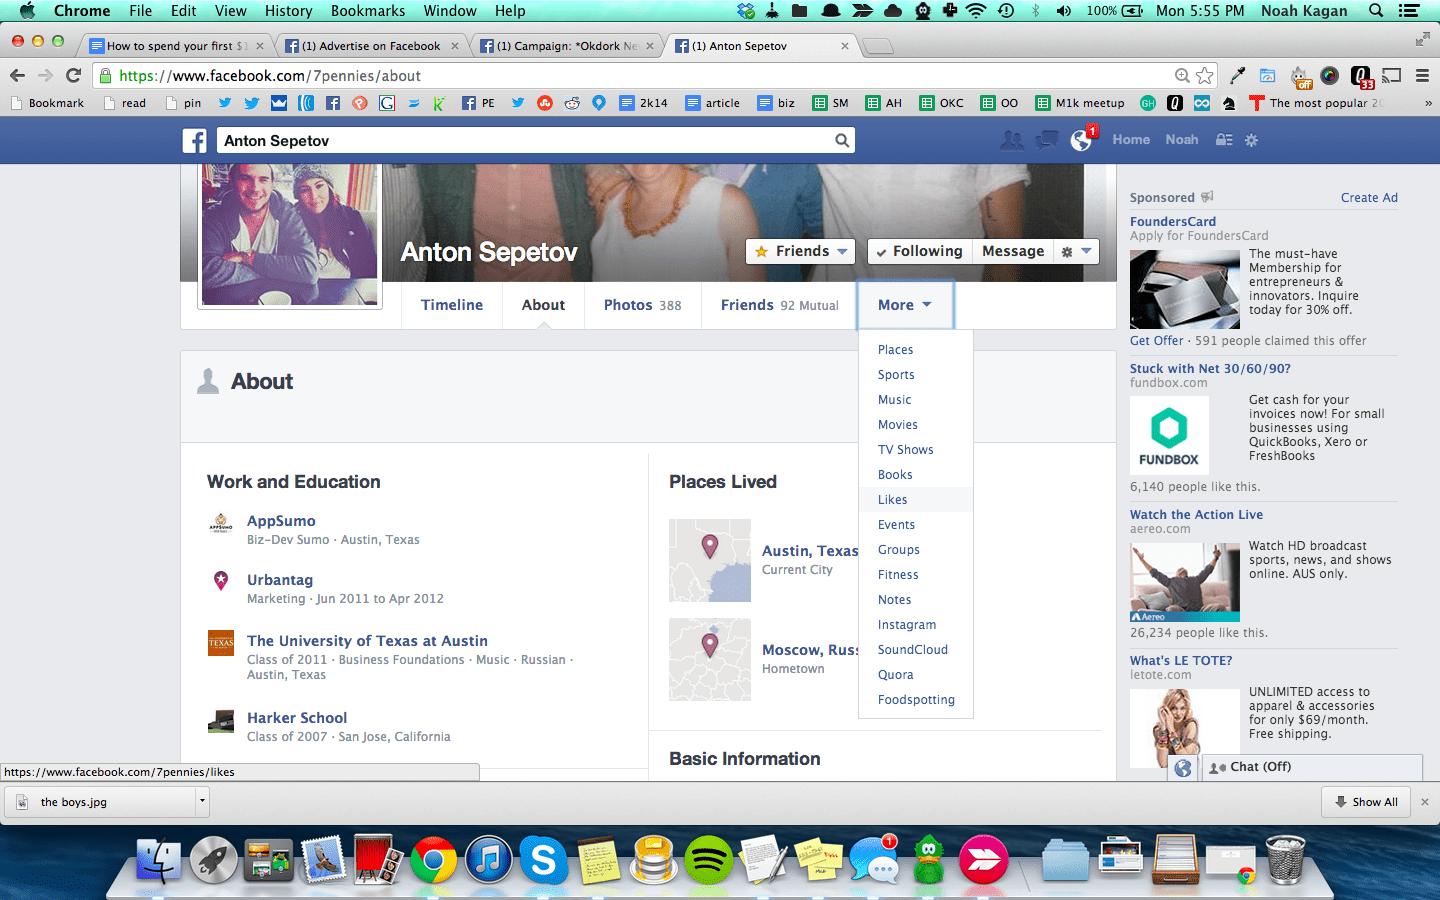The width and height of the screenshot is (1440, 900).
Task: Open the friend requests icon
Action: click(1012, 140)
